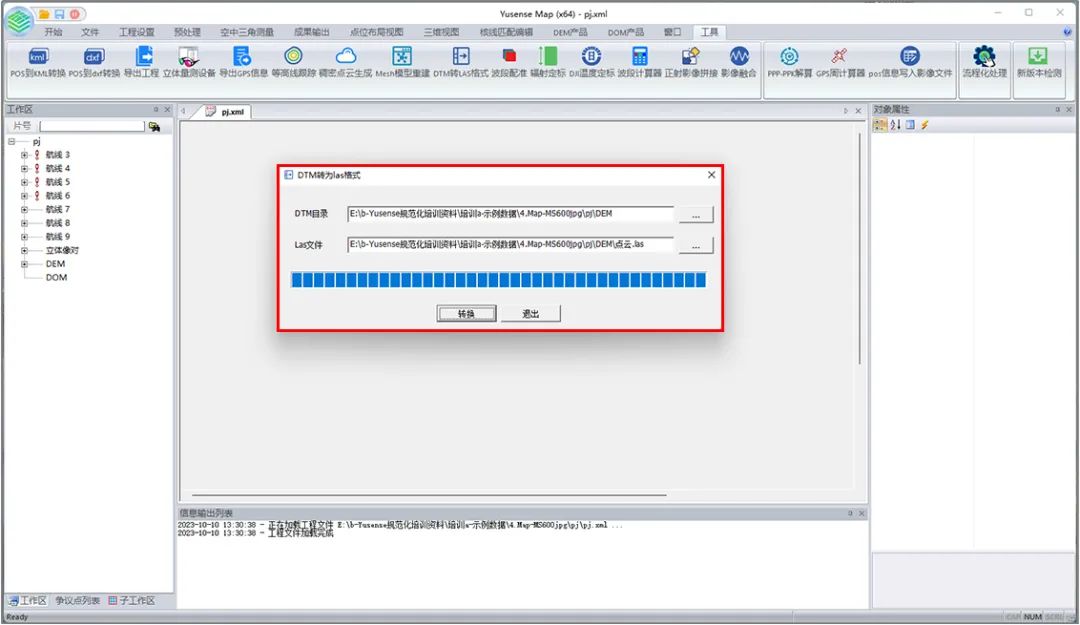
Task: Expand the 航线 3 tree node
Action: 24,155
